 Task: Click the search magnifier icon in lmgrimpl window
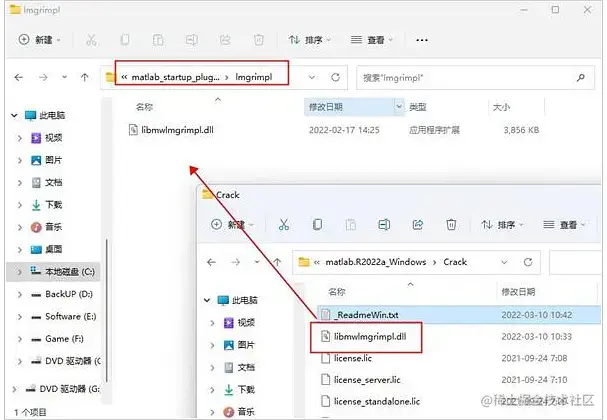click(x=580, y=78)
